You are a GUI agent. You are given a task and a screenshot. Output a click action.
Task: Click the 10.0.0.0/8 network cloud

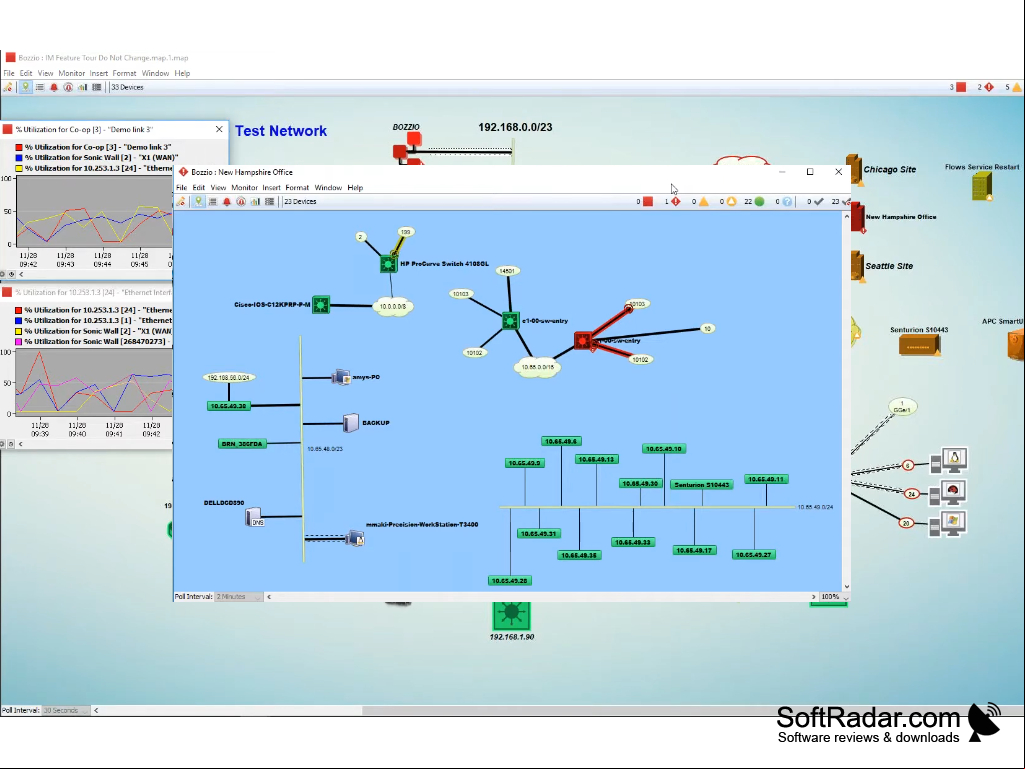(392, 306)
